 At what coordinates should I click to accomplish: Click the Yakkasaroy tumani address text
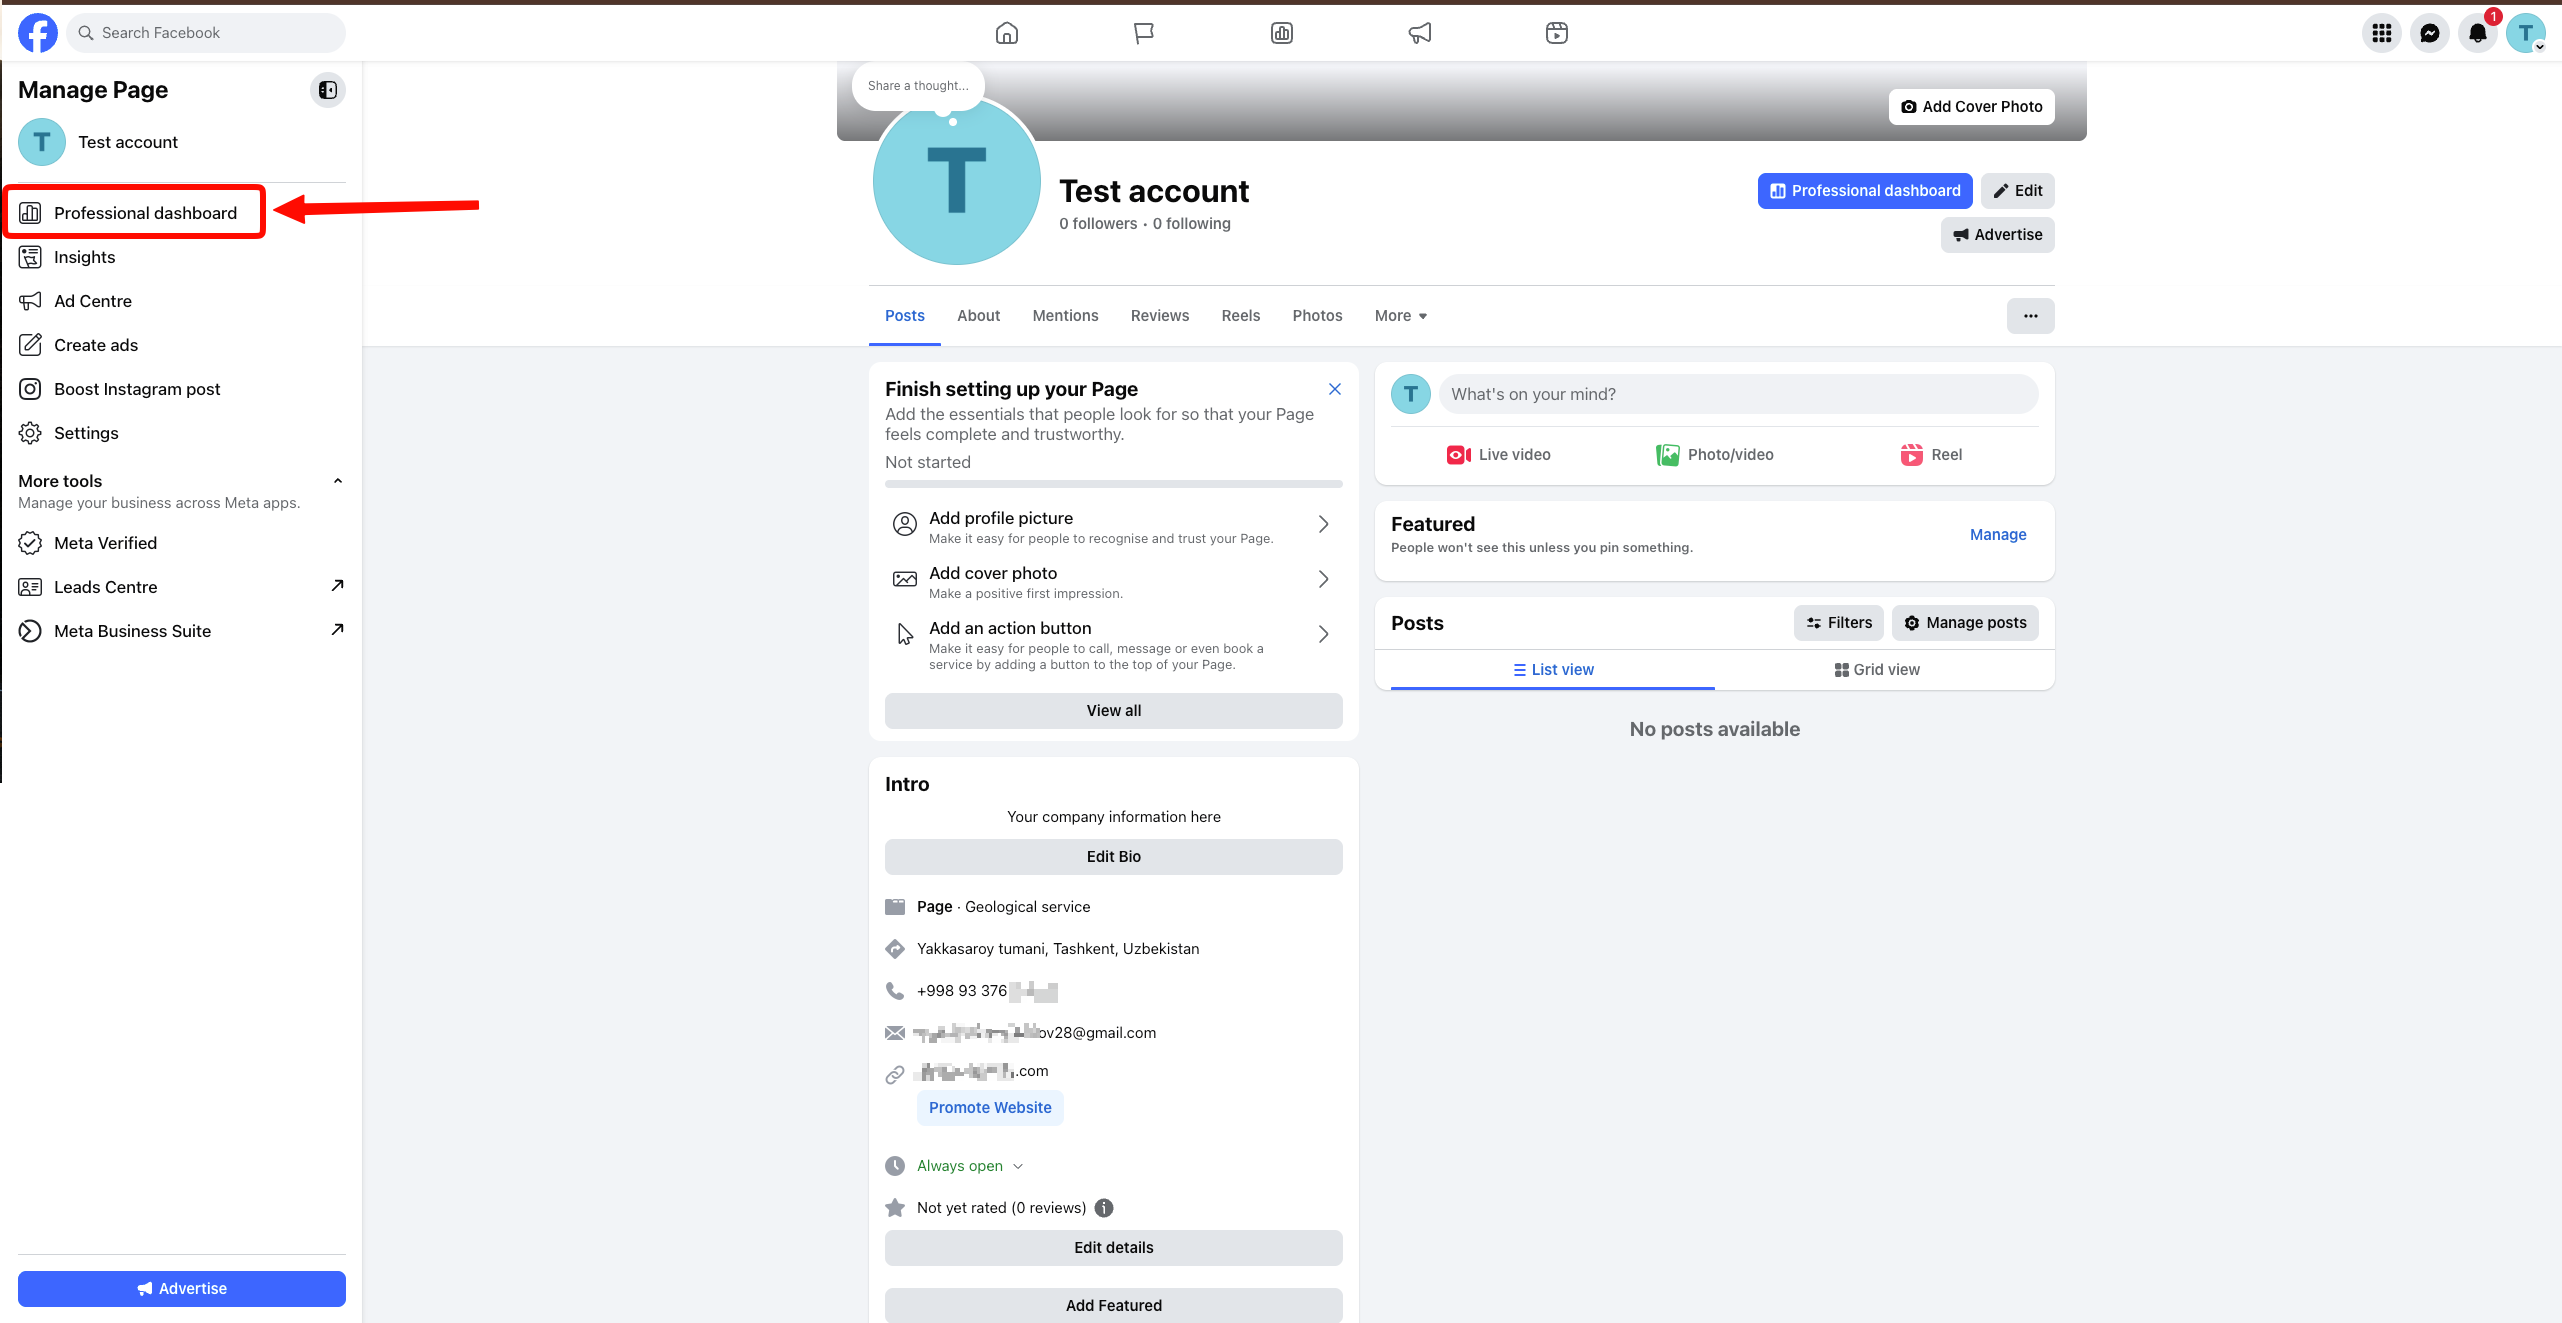coord(1058,949)
